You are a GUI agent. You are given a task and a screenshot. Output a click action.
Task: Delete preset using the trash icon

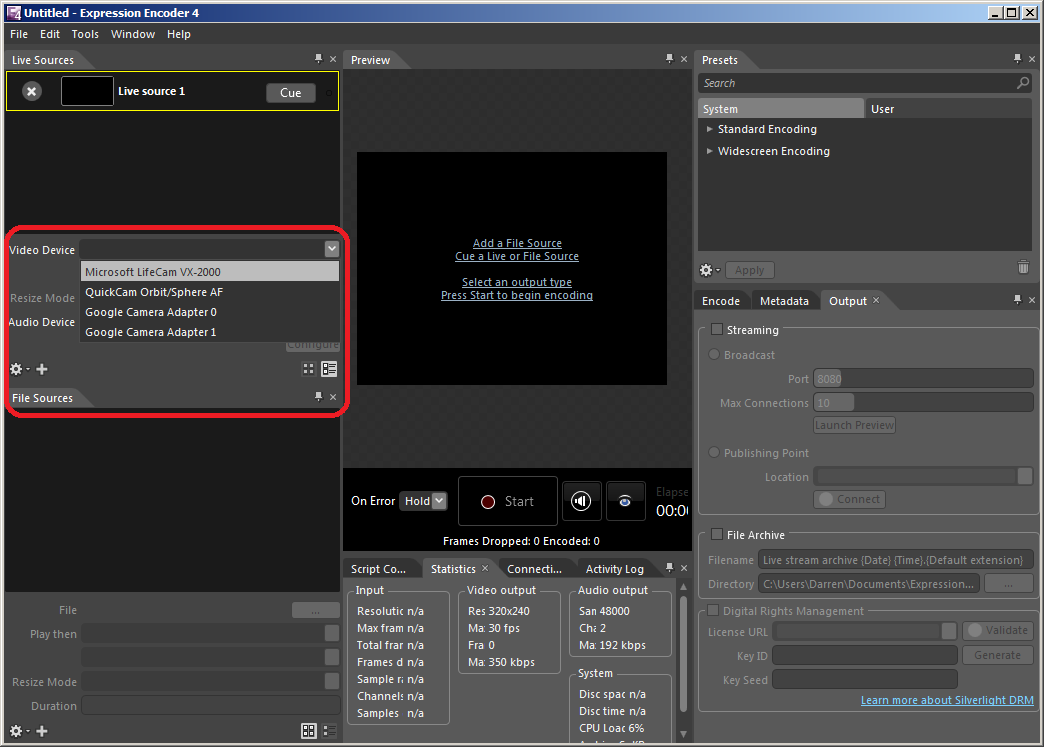1023,268
